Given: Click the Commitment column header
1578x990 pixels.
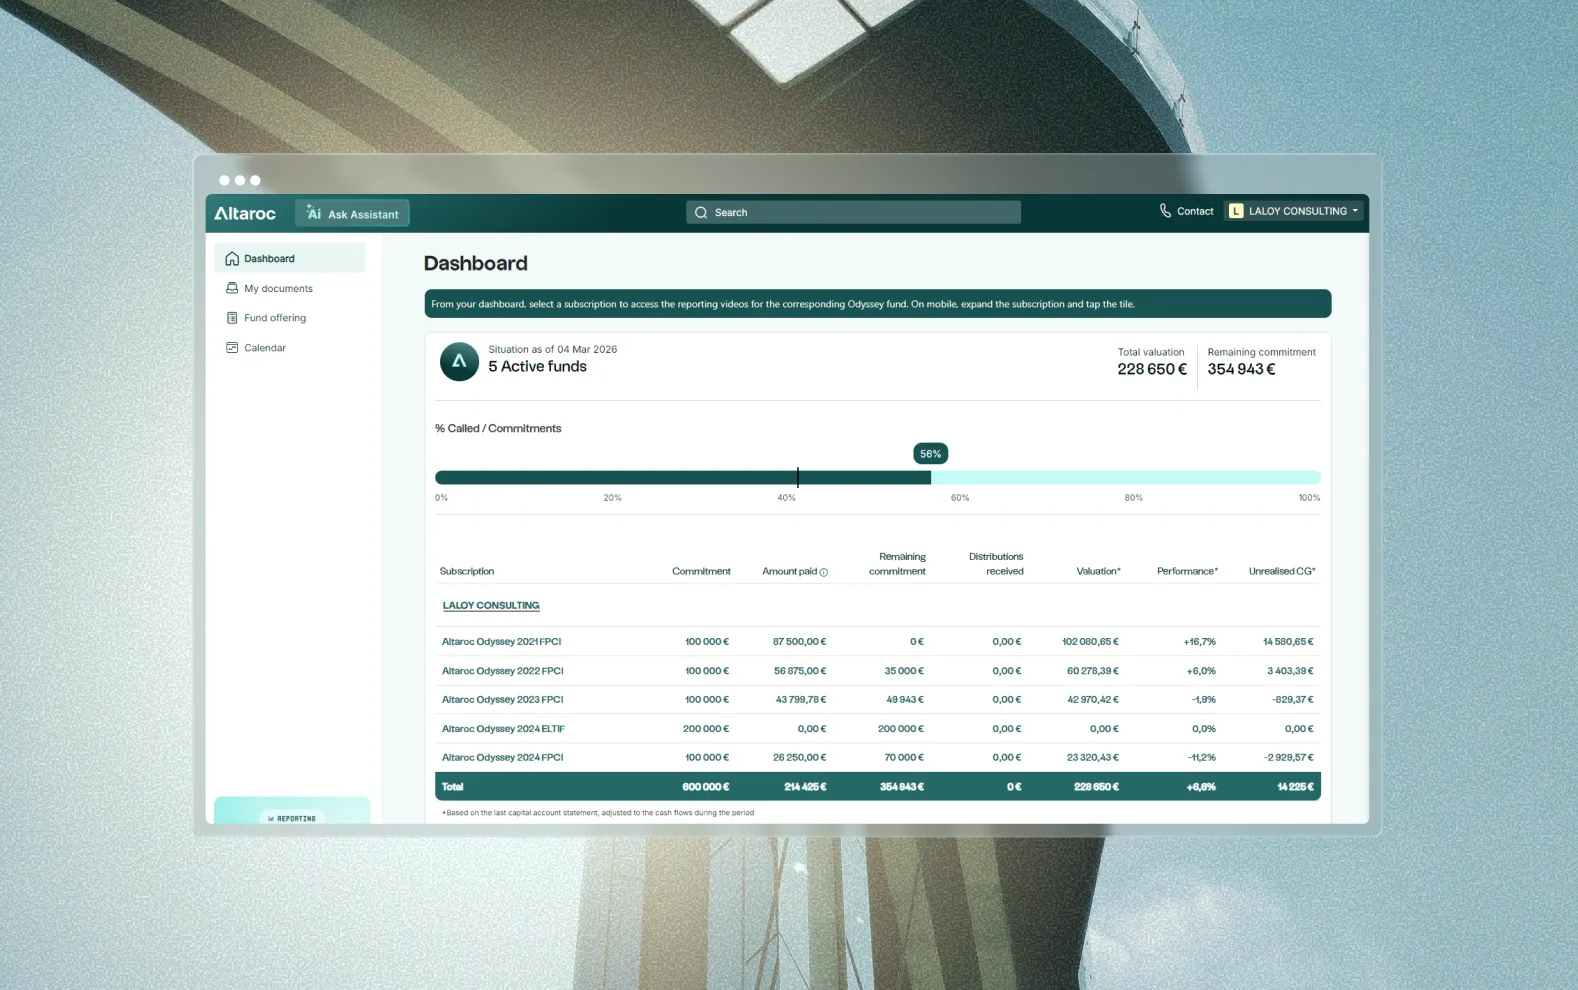Looking at the screenshot, I should pyautogui.click(x=701, y=571).
